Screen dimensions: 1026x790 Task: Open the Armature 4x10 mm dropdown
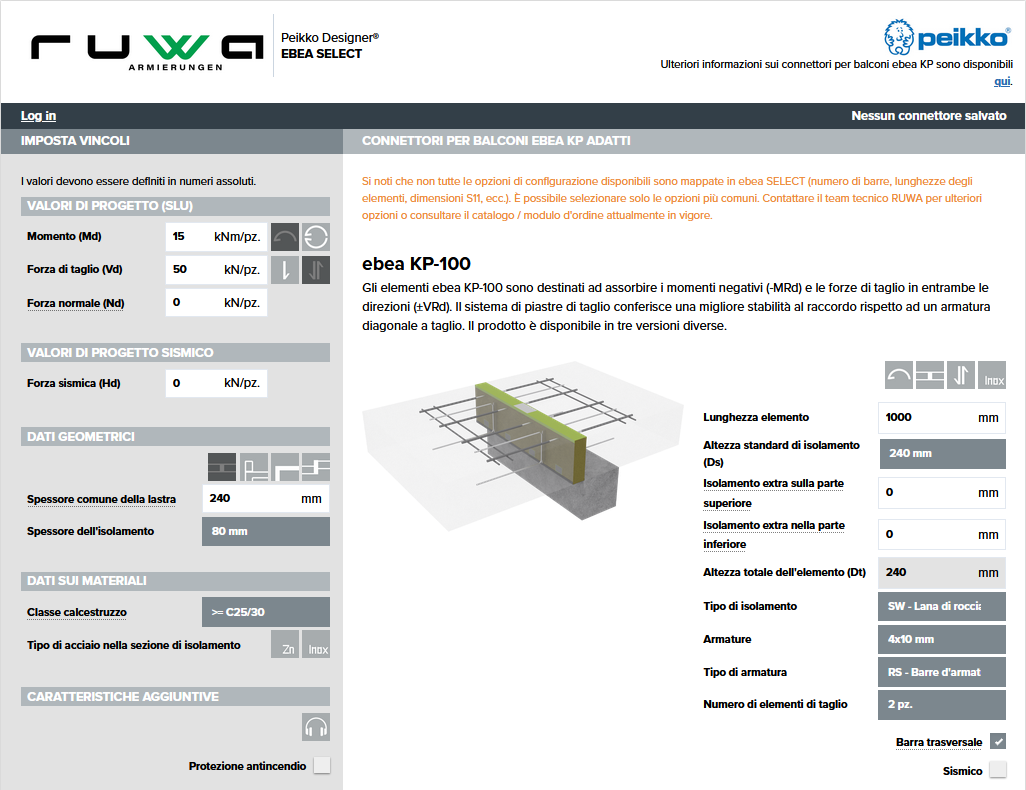tap(942, 639)
